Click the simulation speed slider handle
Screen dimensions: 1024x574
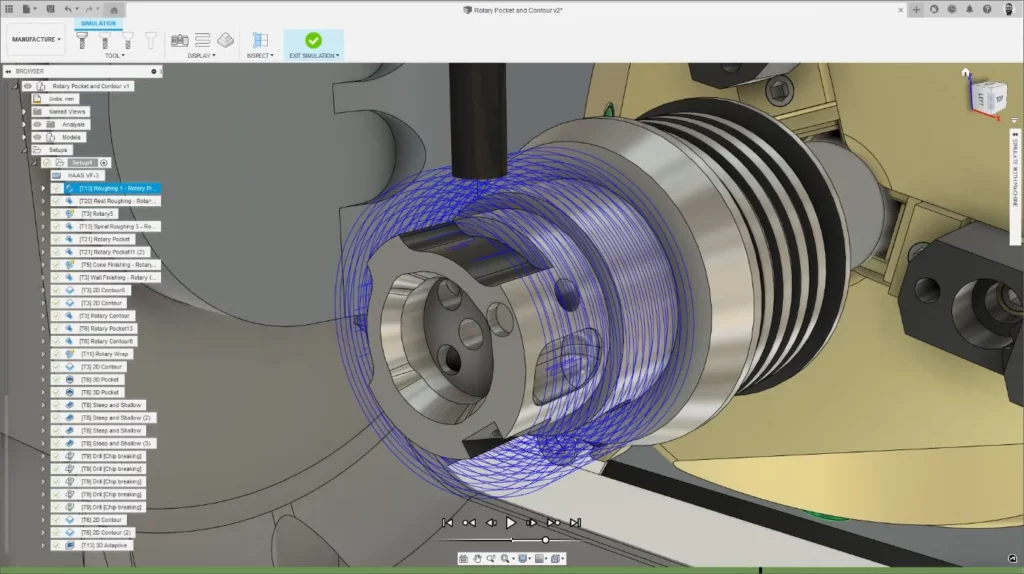tap(545, 540)
